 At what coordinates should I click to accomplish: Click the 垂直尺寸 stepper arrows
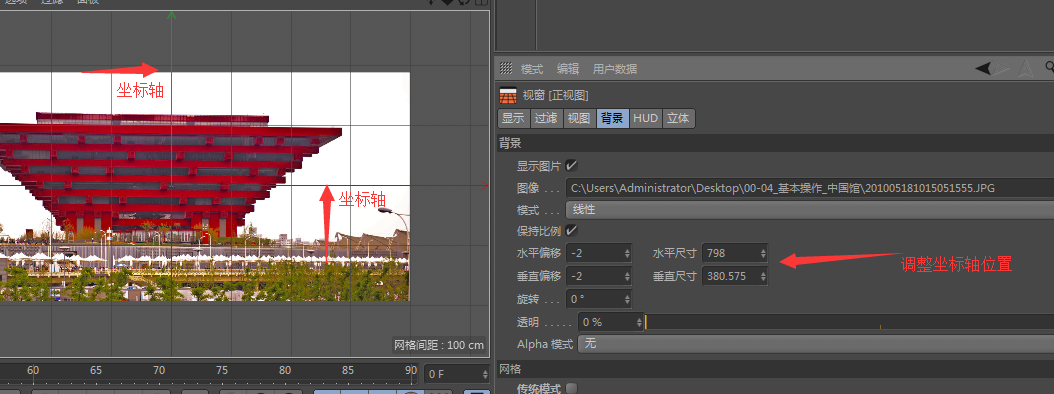tap(763, 276)
